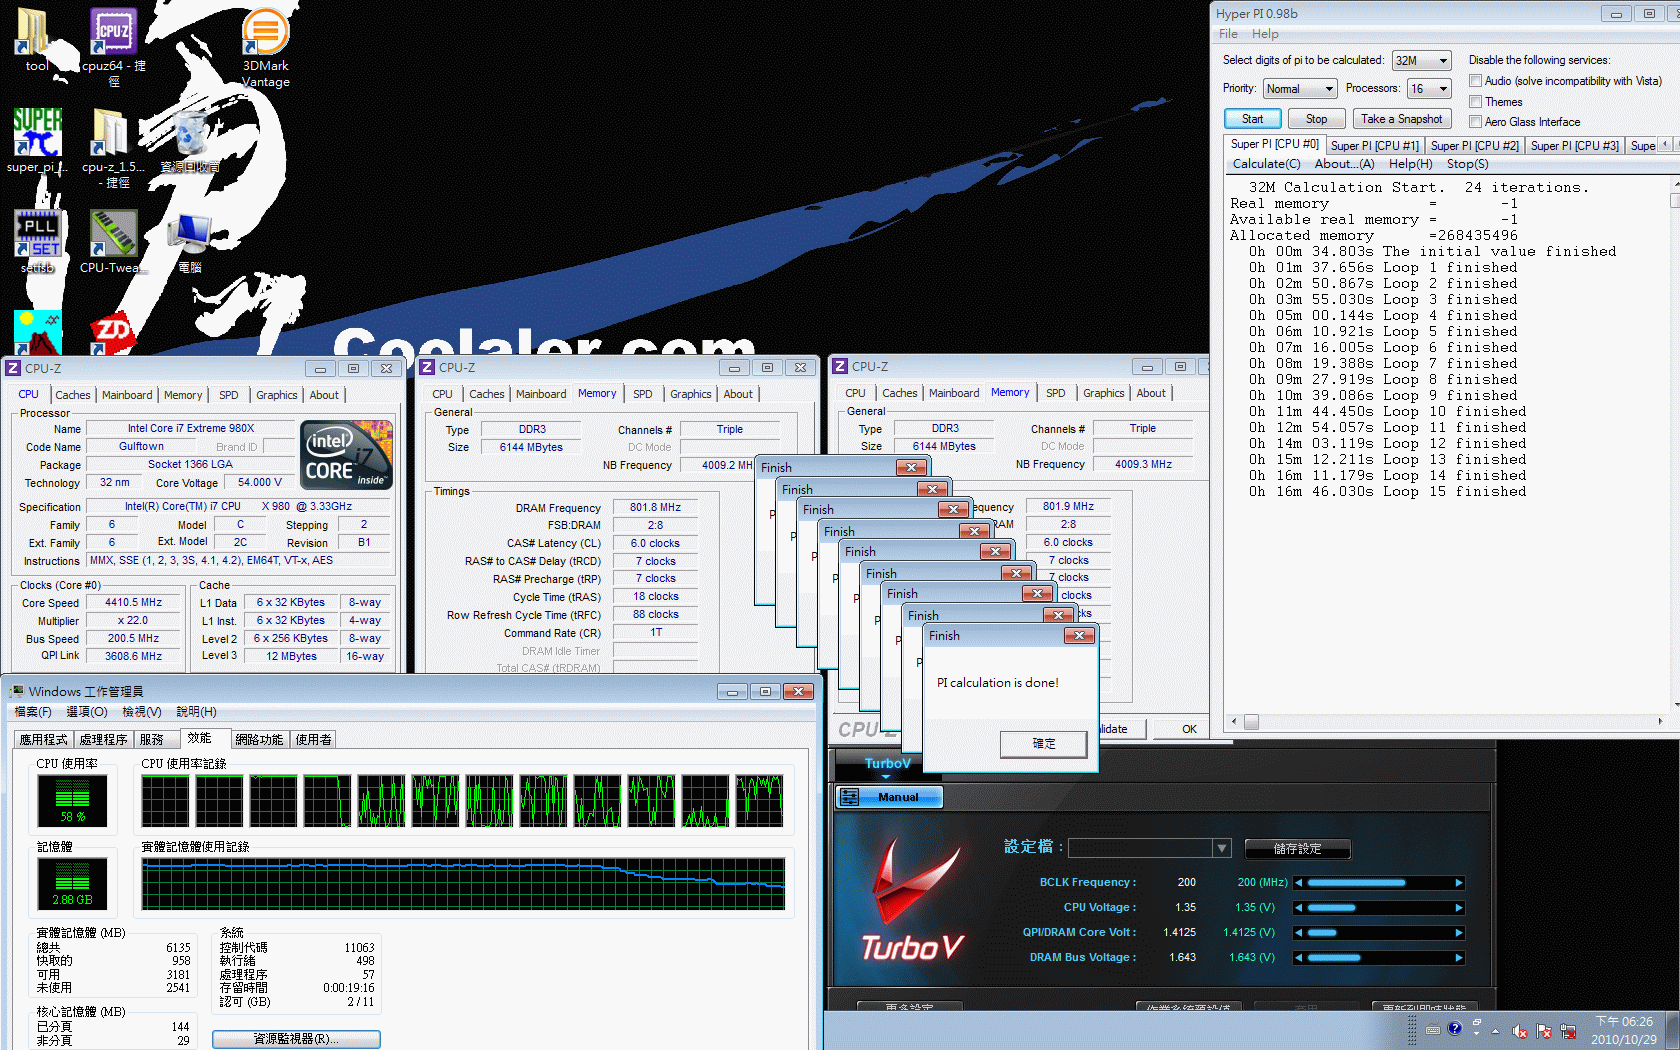Click the blue help question mark tray icon

[x=1454, y=1028]
